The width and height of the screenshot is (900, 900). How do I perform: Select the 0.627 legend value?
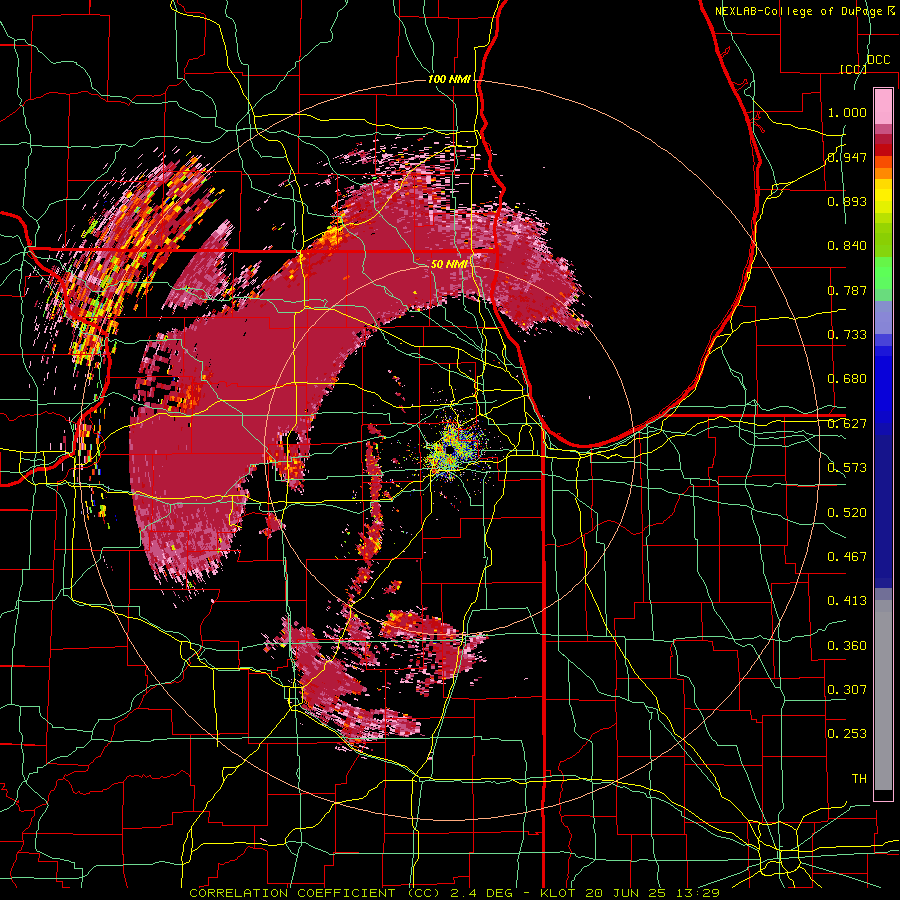click(847, 424)
